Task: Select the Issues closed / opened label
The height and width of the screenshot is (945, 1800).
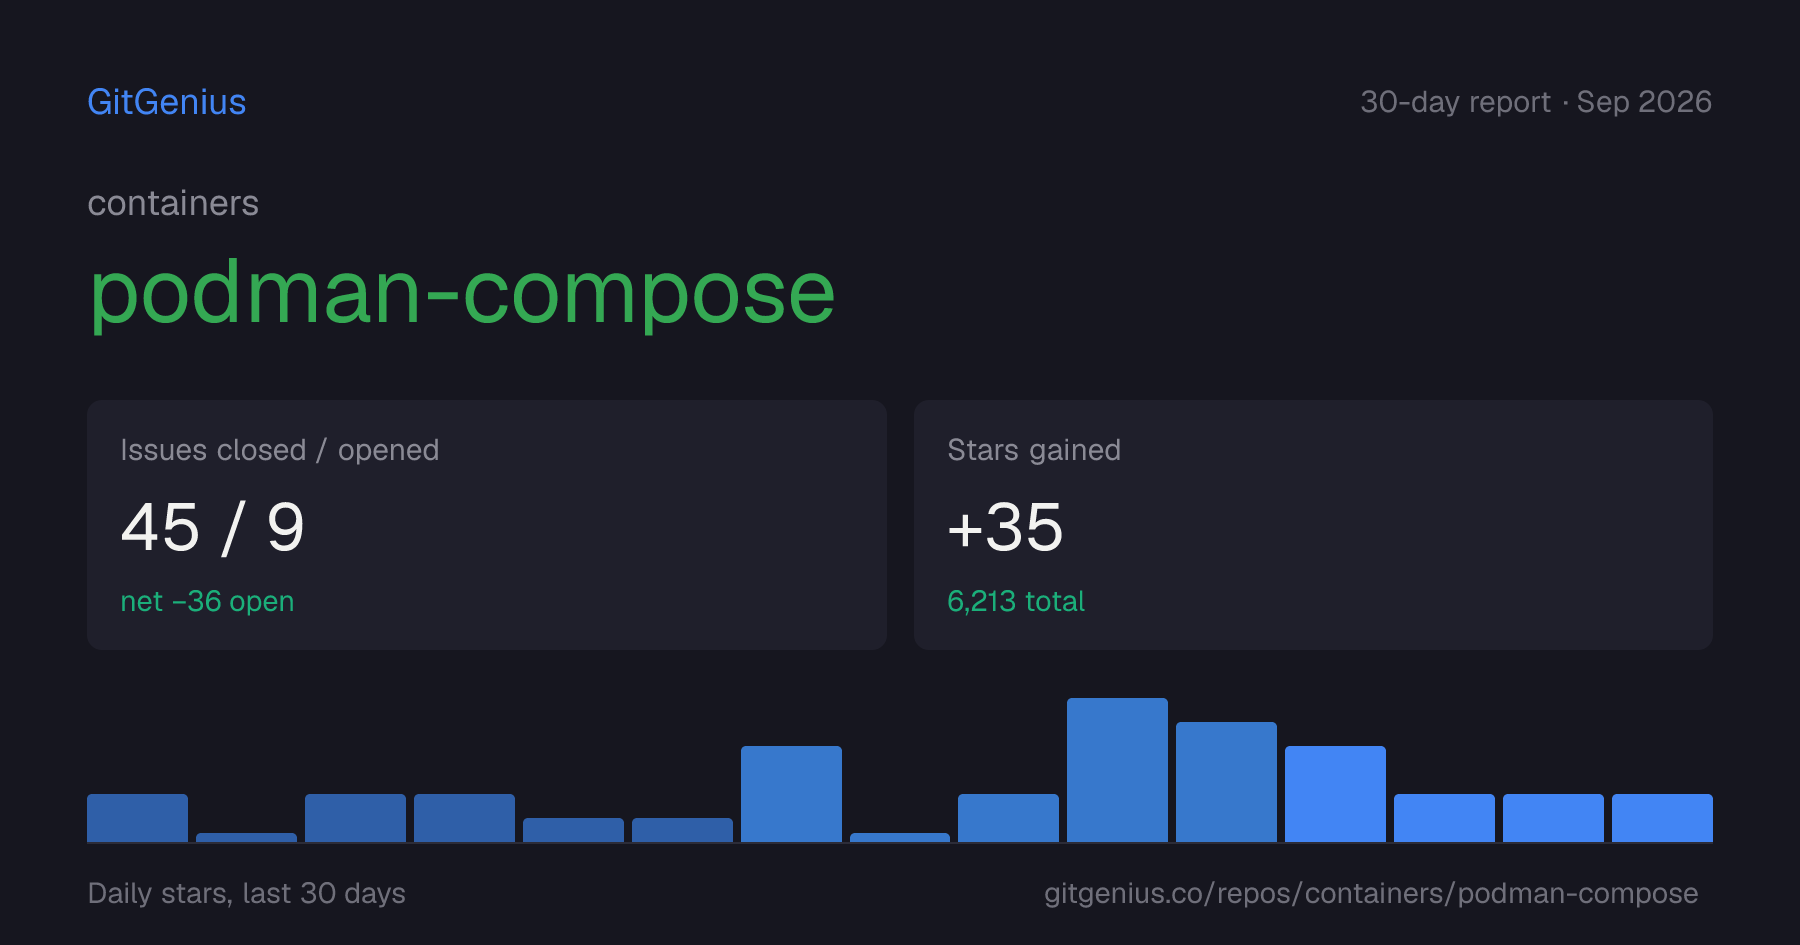Action: pos(280,450)
